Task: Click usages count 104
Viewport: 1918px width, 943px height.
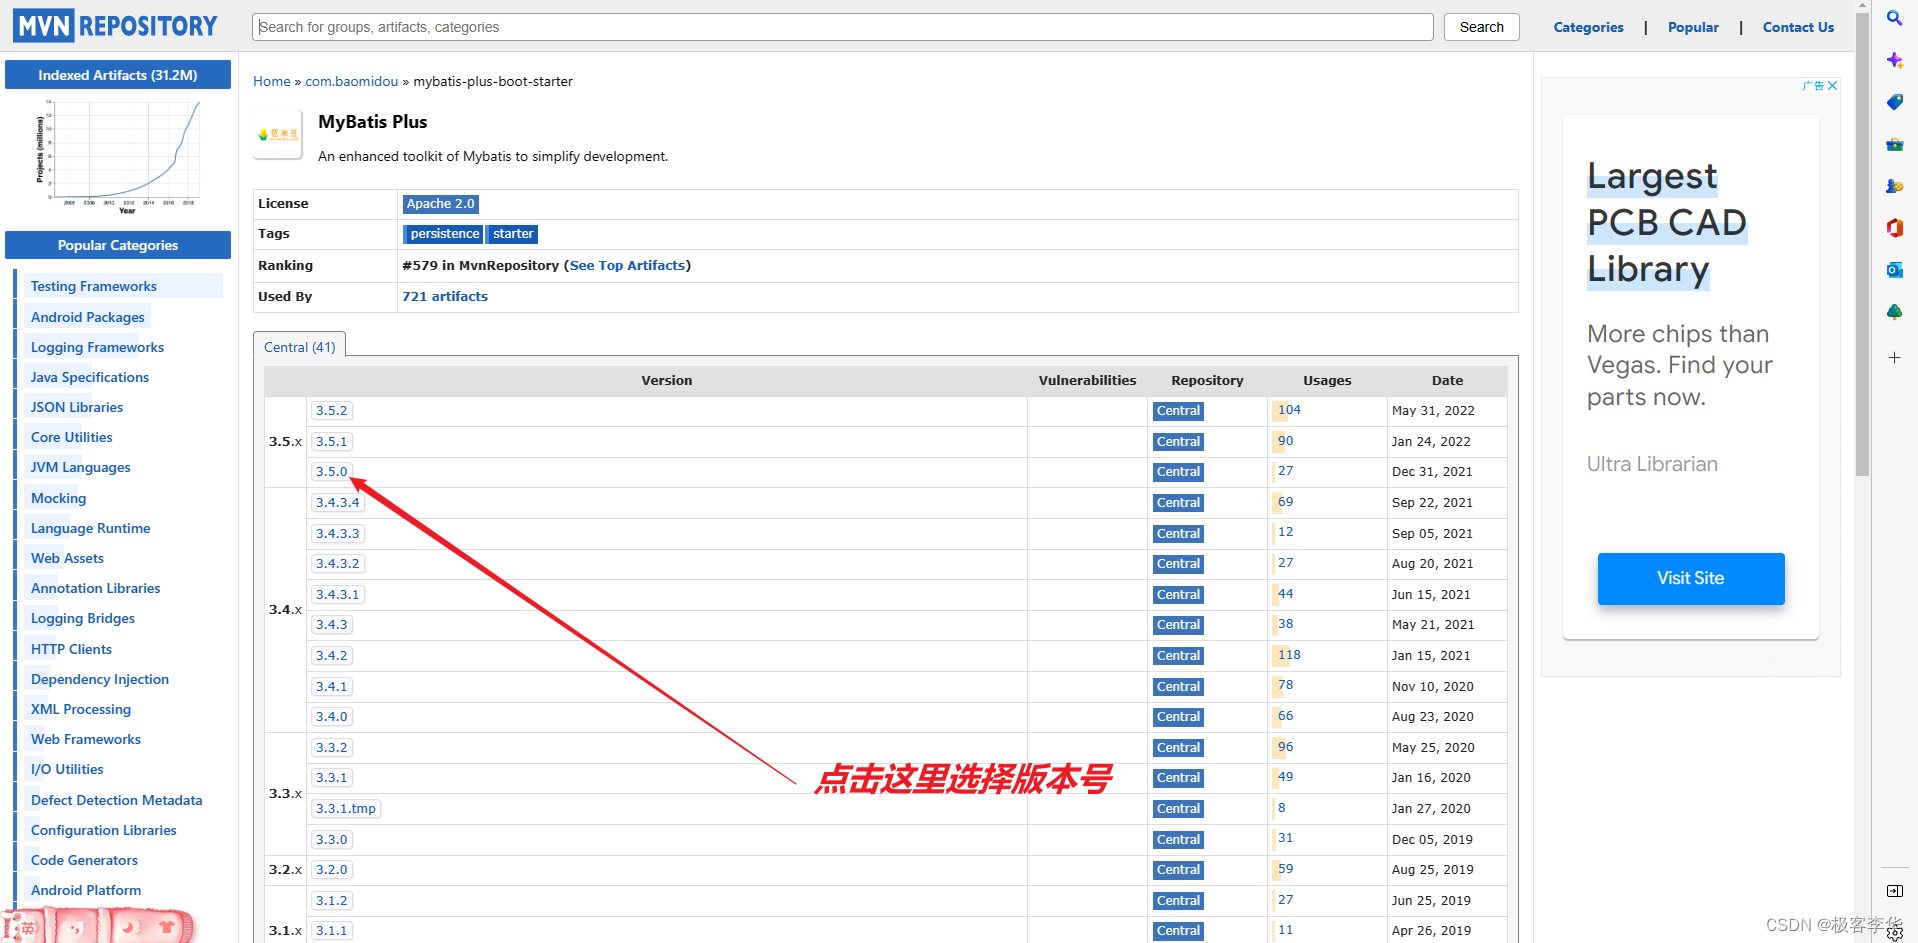Action: (1289, 409)
